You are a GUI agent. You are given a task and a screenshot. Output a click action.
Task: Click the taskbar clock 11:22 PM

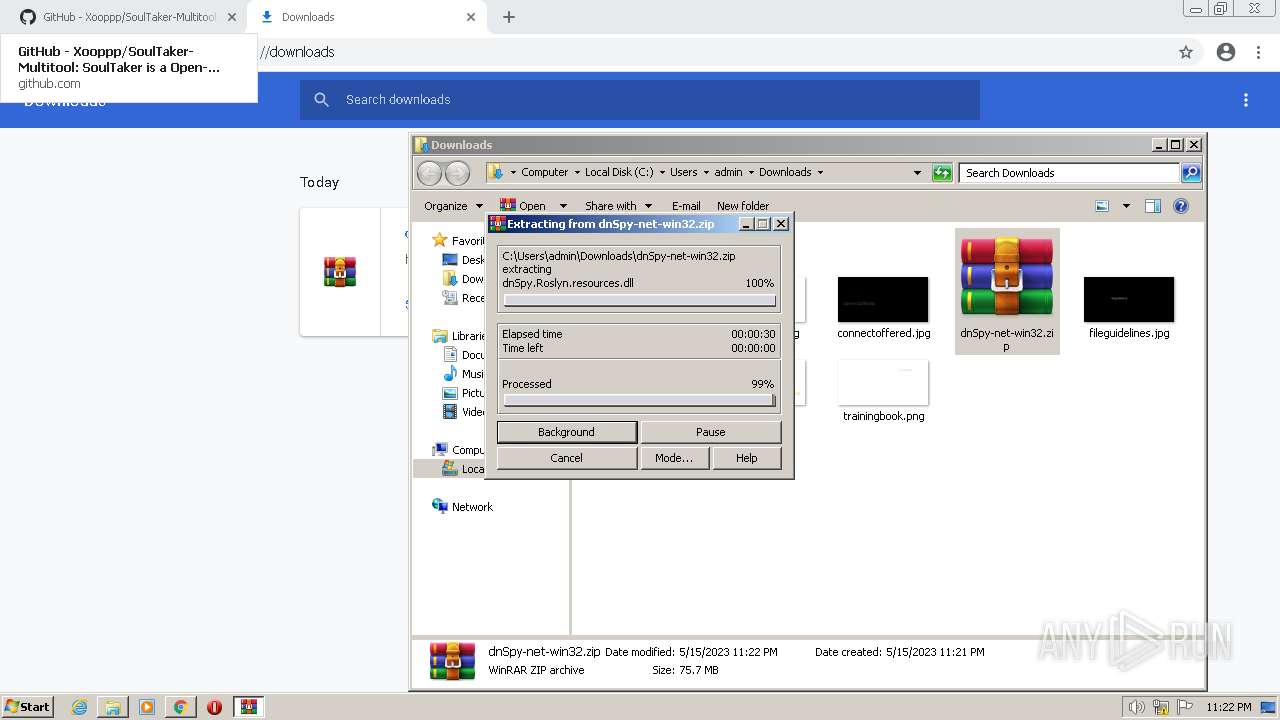pyautogui.click(x=1228, y=707)
